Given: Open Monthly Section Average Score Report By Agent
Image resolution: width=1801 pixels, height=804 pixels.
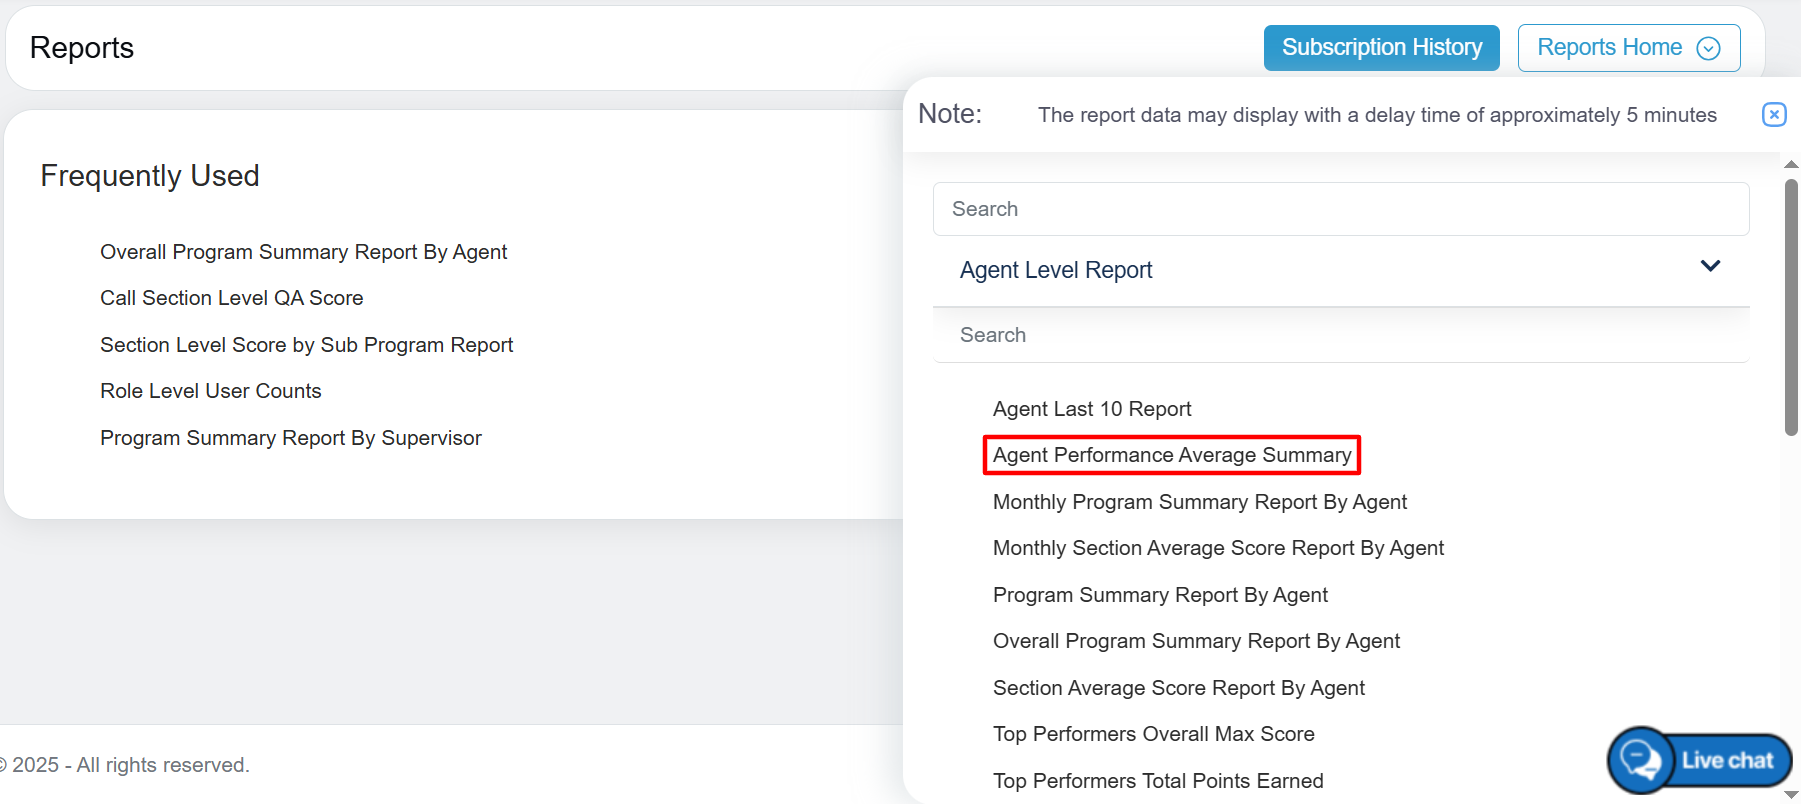Looking at the screenshot, I should pyautogui.click(x=1217, y=548).
